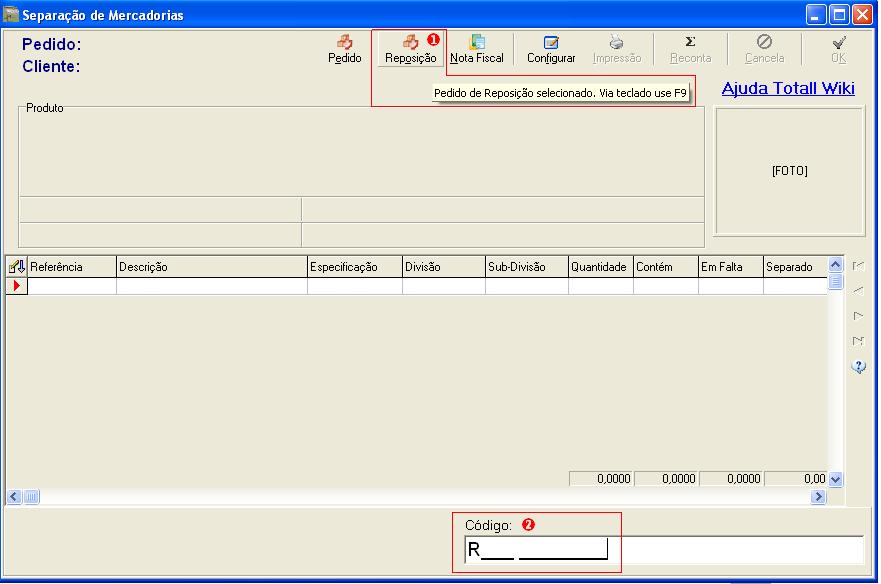The width and height of the screenshot is (881, 584).
Task: Open the Nota Fiscal option
Action: coord(476,49)
